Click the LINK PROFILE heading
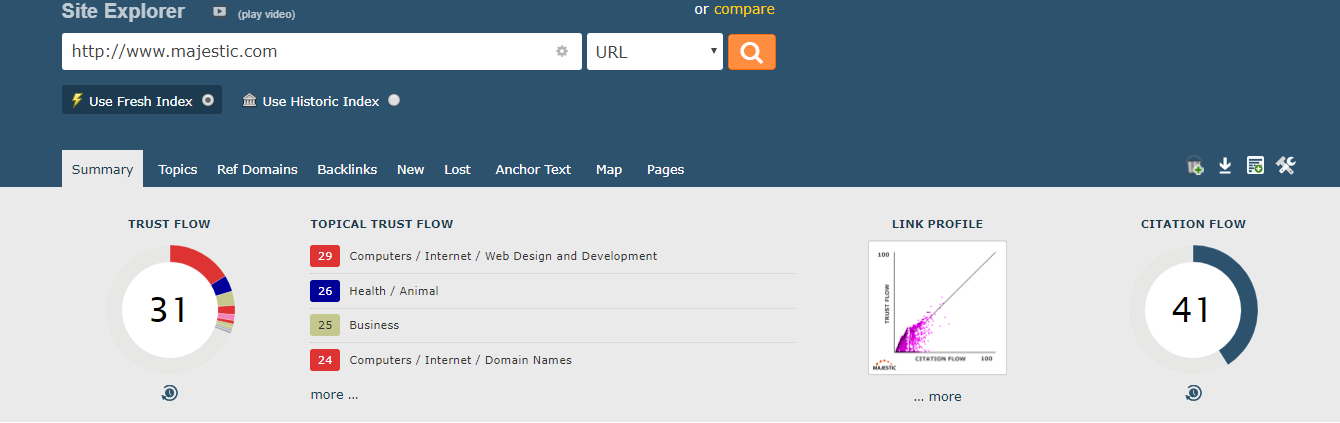 point(937,224)
